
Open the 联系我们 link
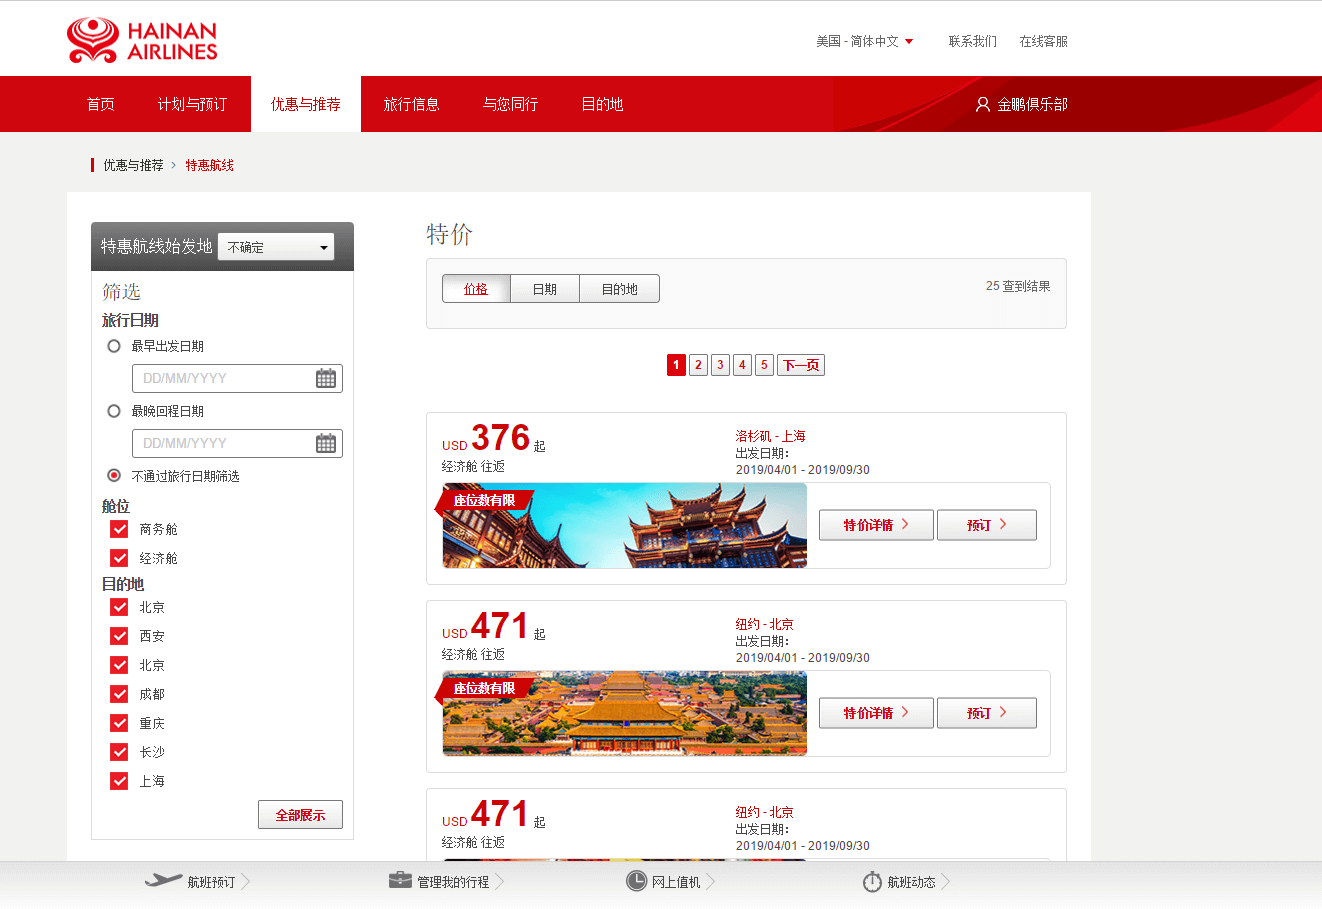pos(973,41)
